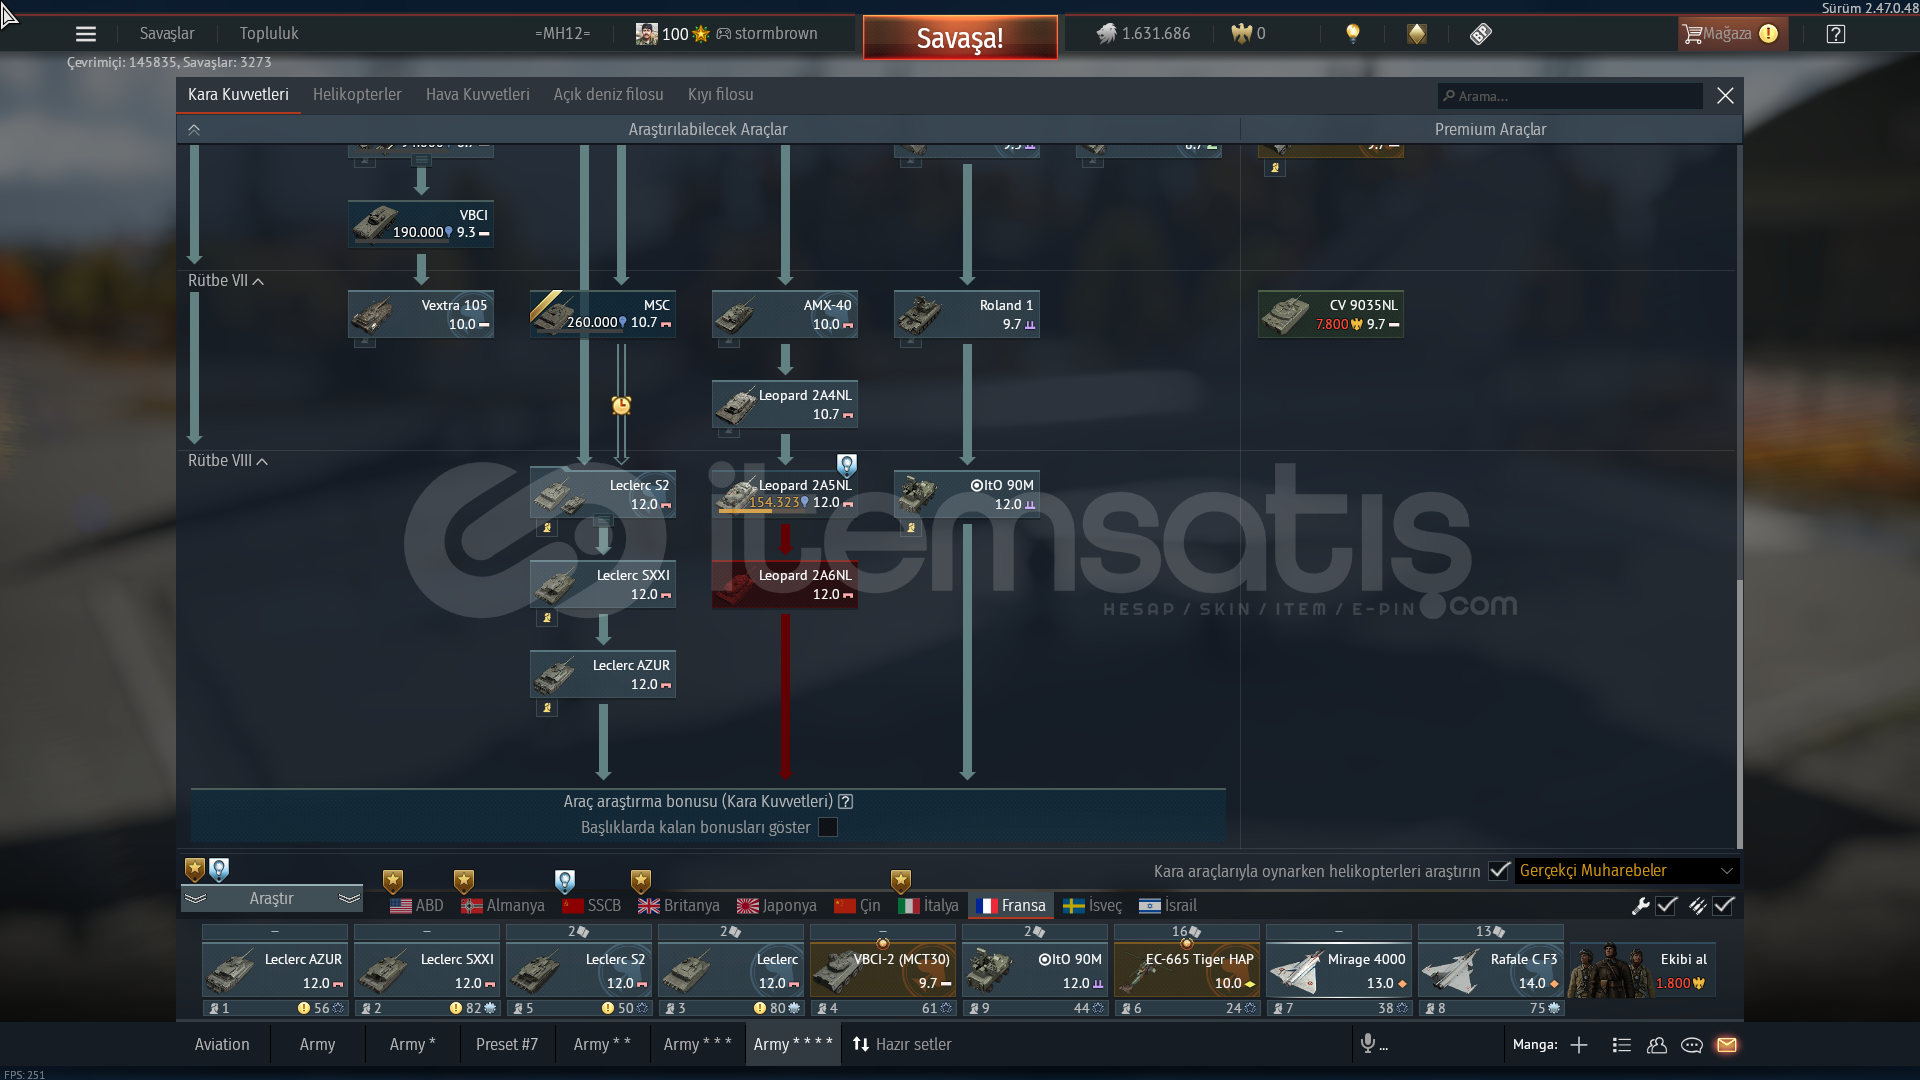
Task: Click the research marker above Leopard 2A5NL
Action: pyautogui.click(x=847, y=465)
